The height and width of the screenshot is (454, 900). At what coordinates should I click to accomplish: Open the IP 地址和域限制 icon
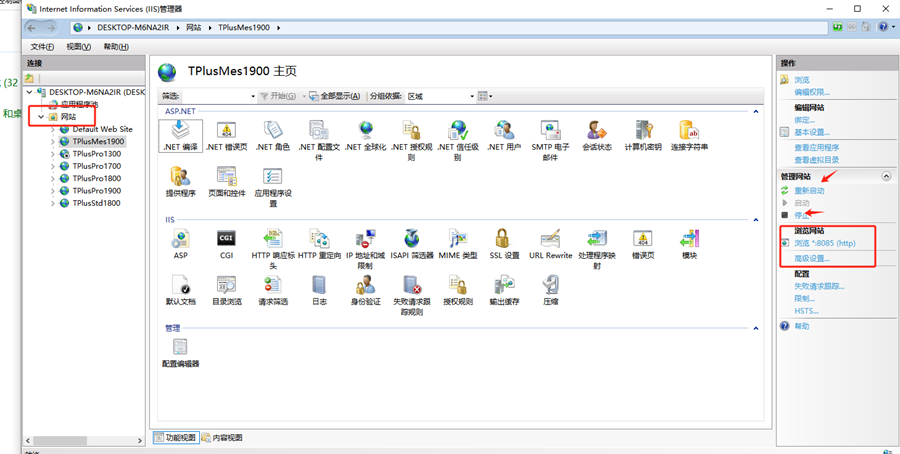point(365,248)
